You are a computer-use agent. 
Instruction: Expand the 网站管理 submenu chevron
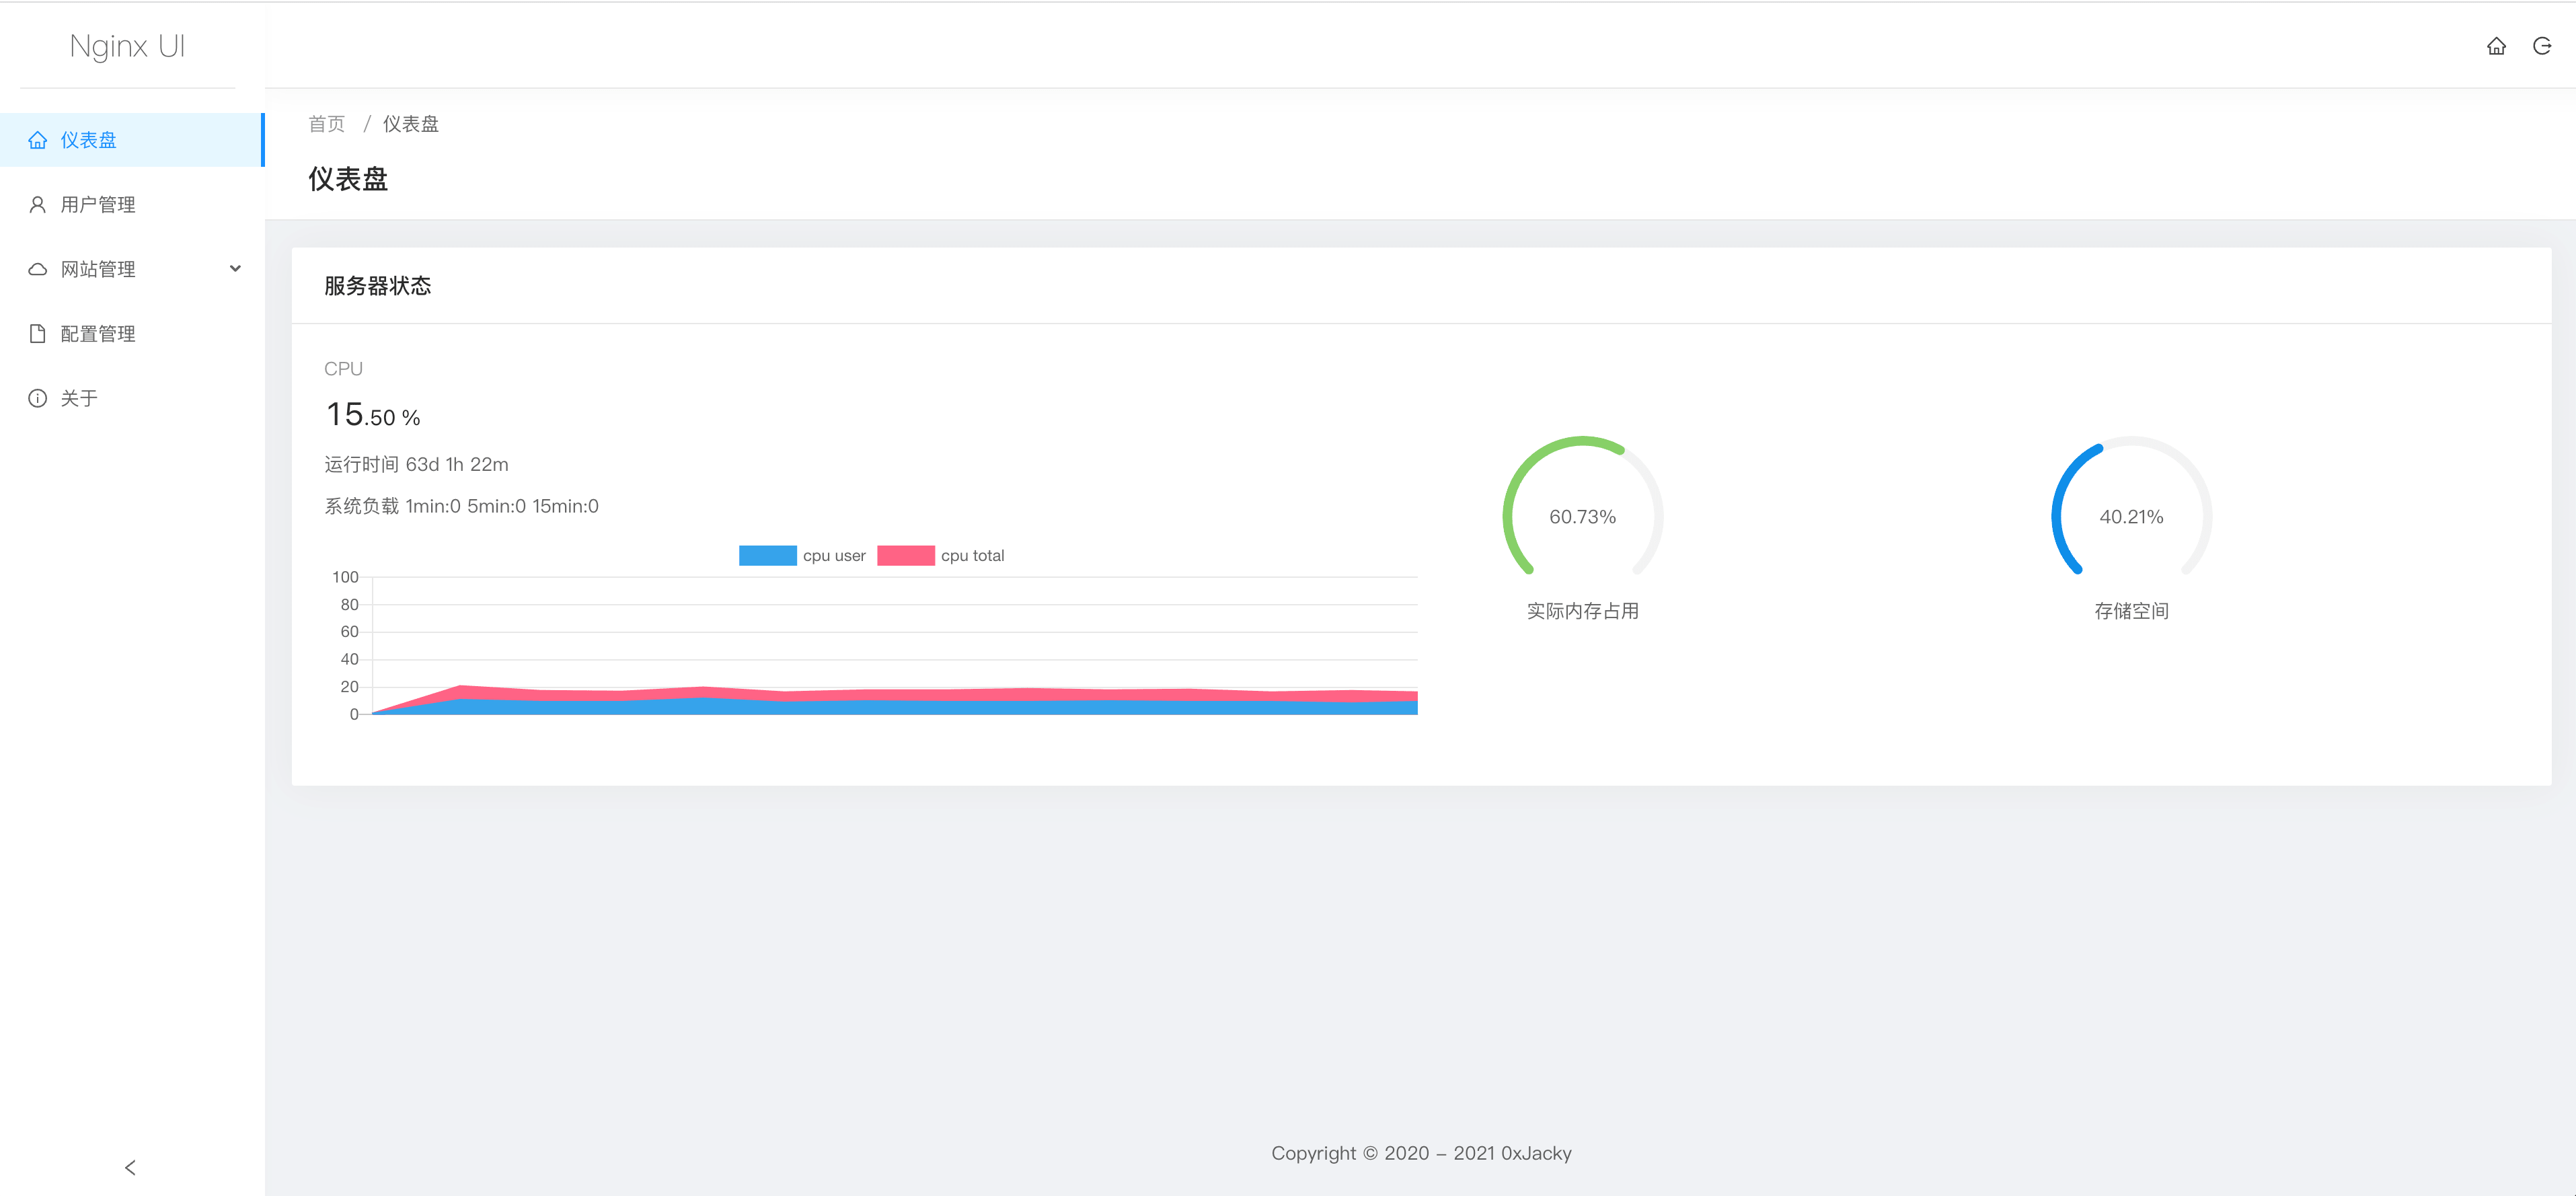click(x=235, y=269)
